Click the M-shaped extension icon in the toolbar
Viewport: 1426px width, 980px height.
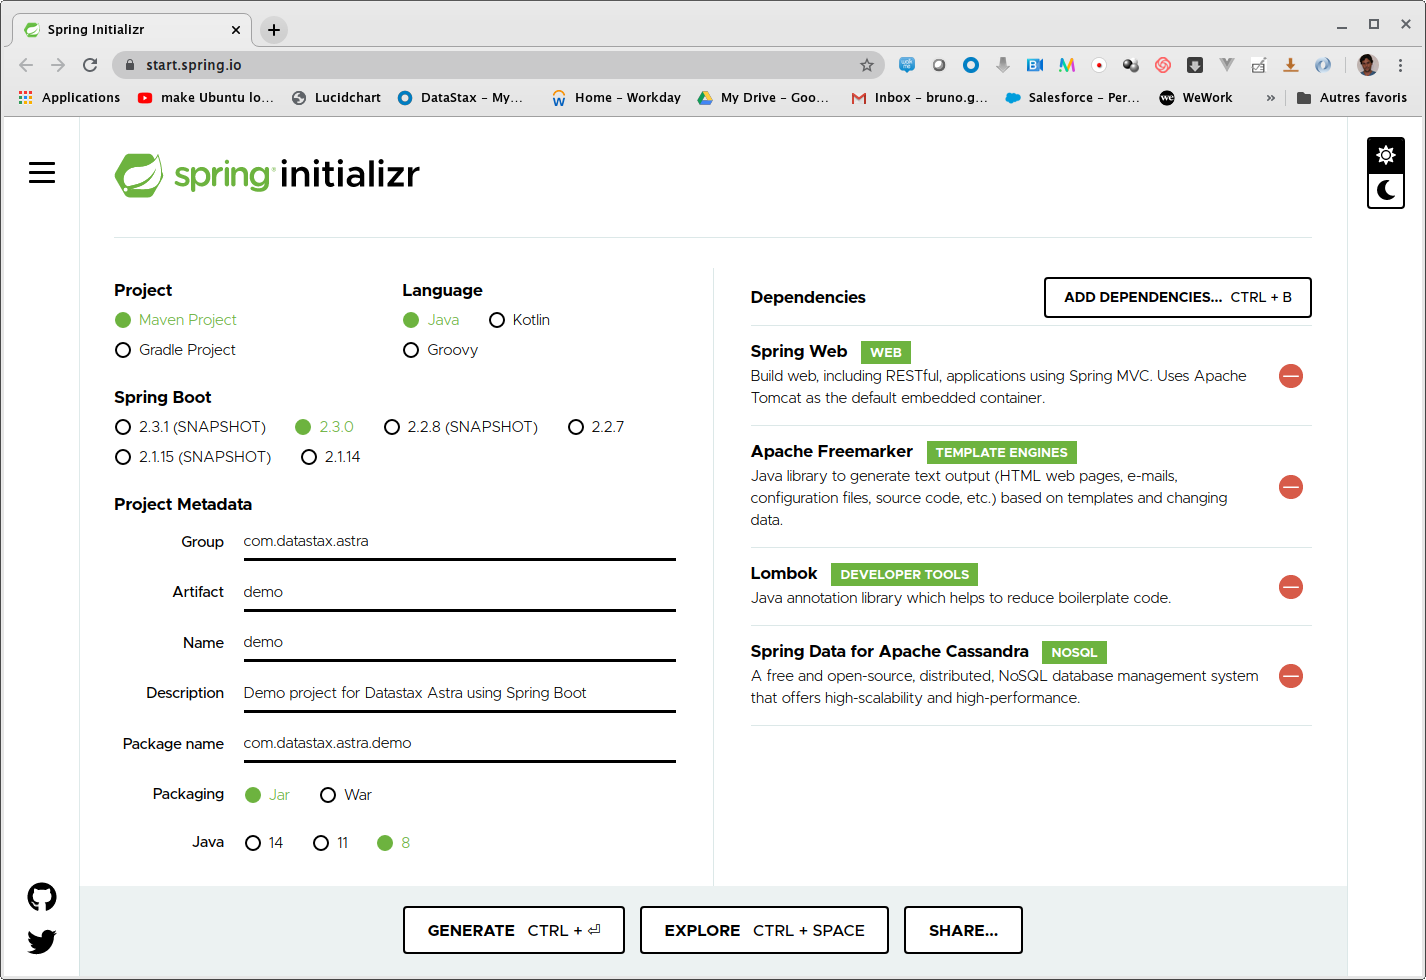1067,65
